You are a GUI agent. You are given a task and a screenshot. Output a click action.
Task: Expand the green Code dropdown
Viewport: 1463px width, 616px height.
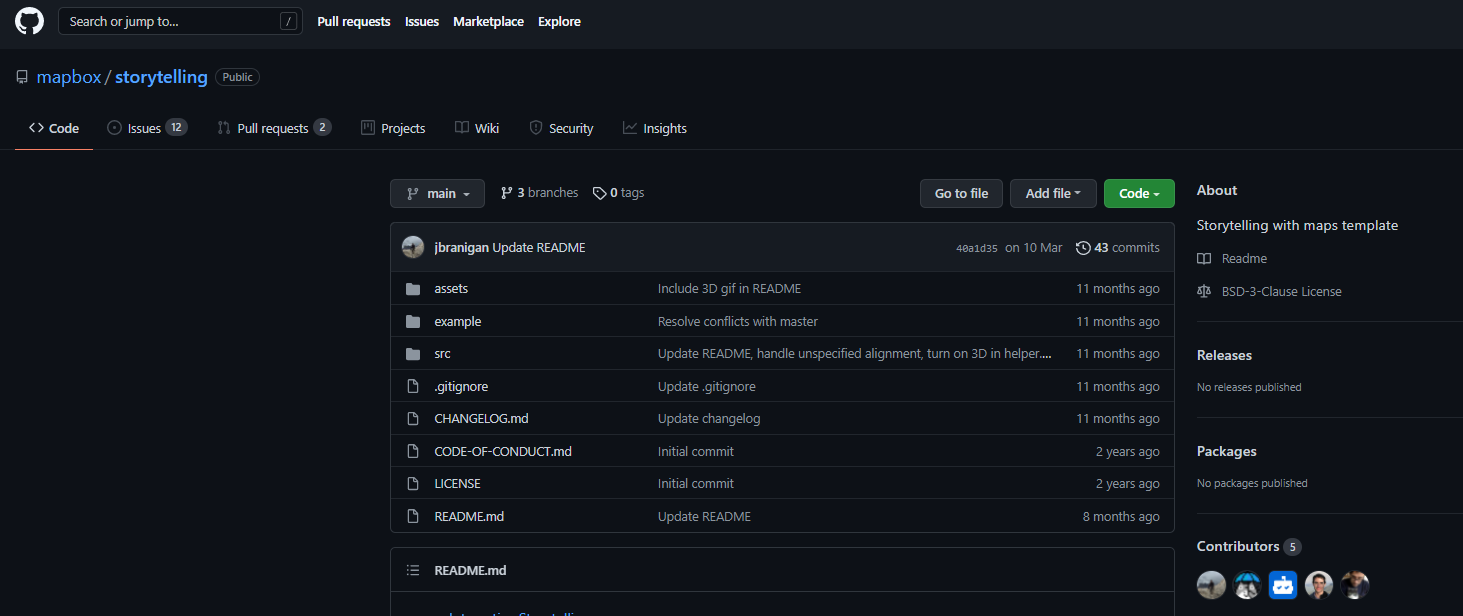(1139, 194)
